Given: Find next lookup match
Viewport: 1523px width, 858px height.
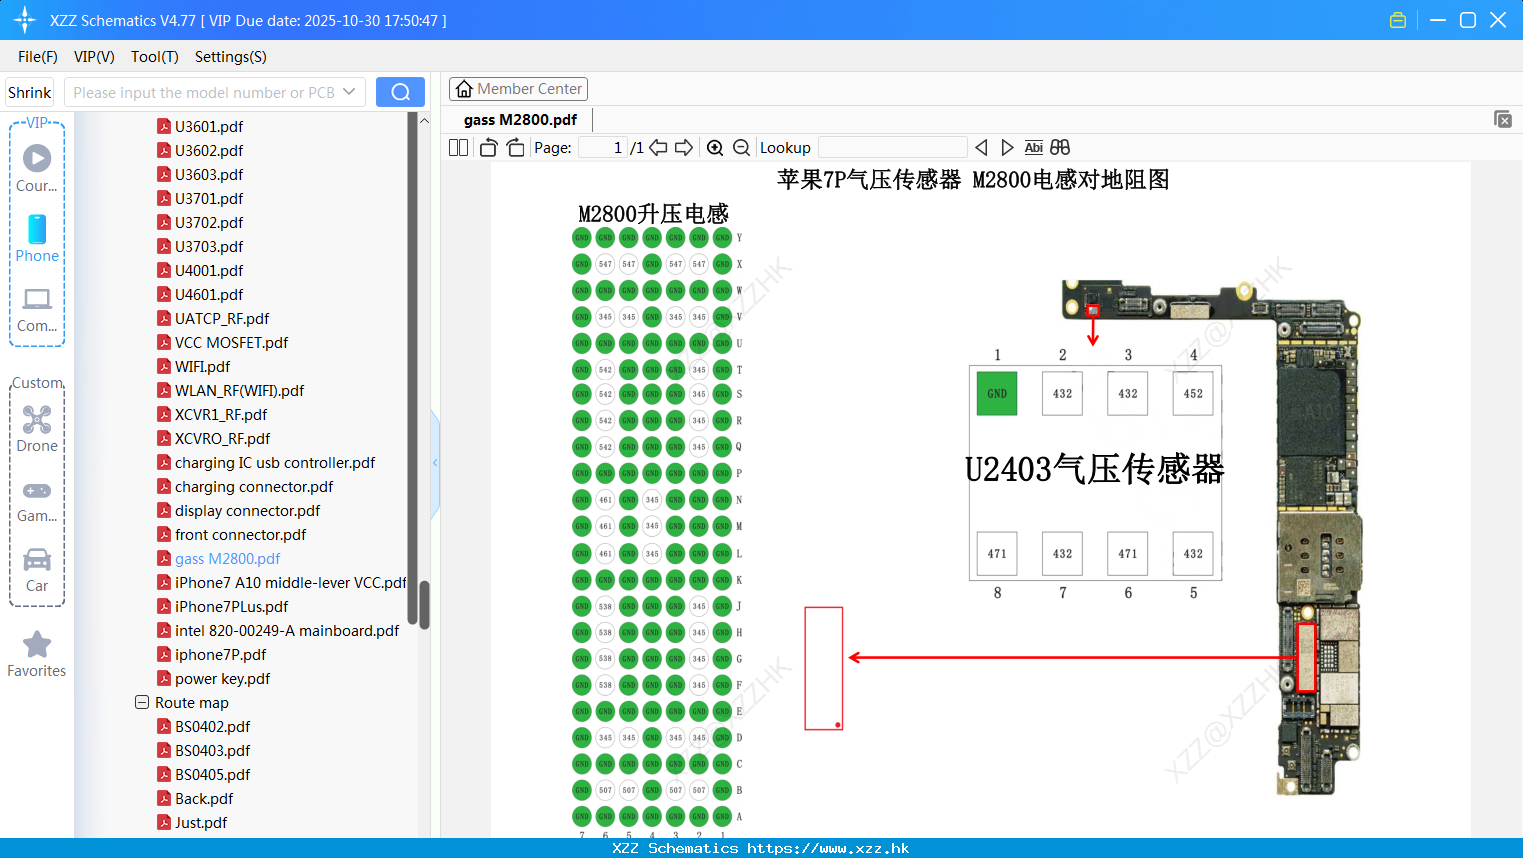Looking at the screenshot, I should coord(1007,147).
